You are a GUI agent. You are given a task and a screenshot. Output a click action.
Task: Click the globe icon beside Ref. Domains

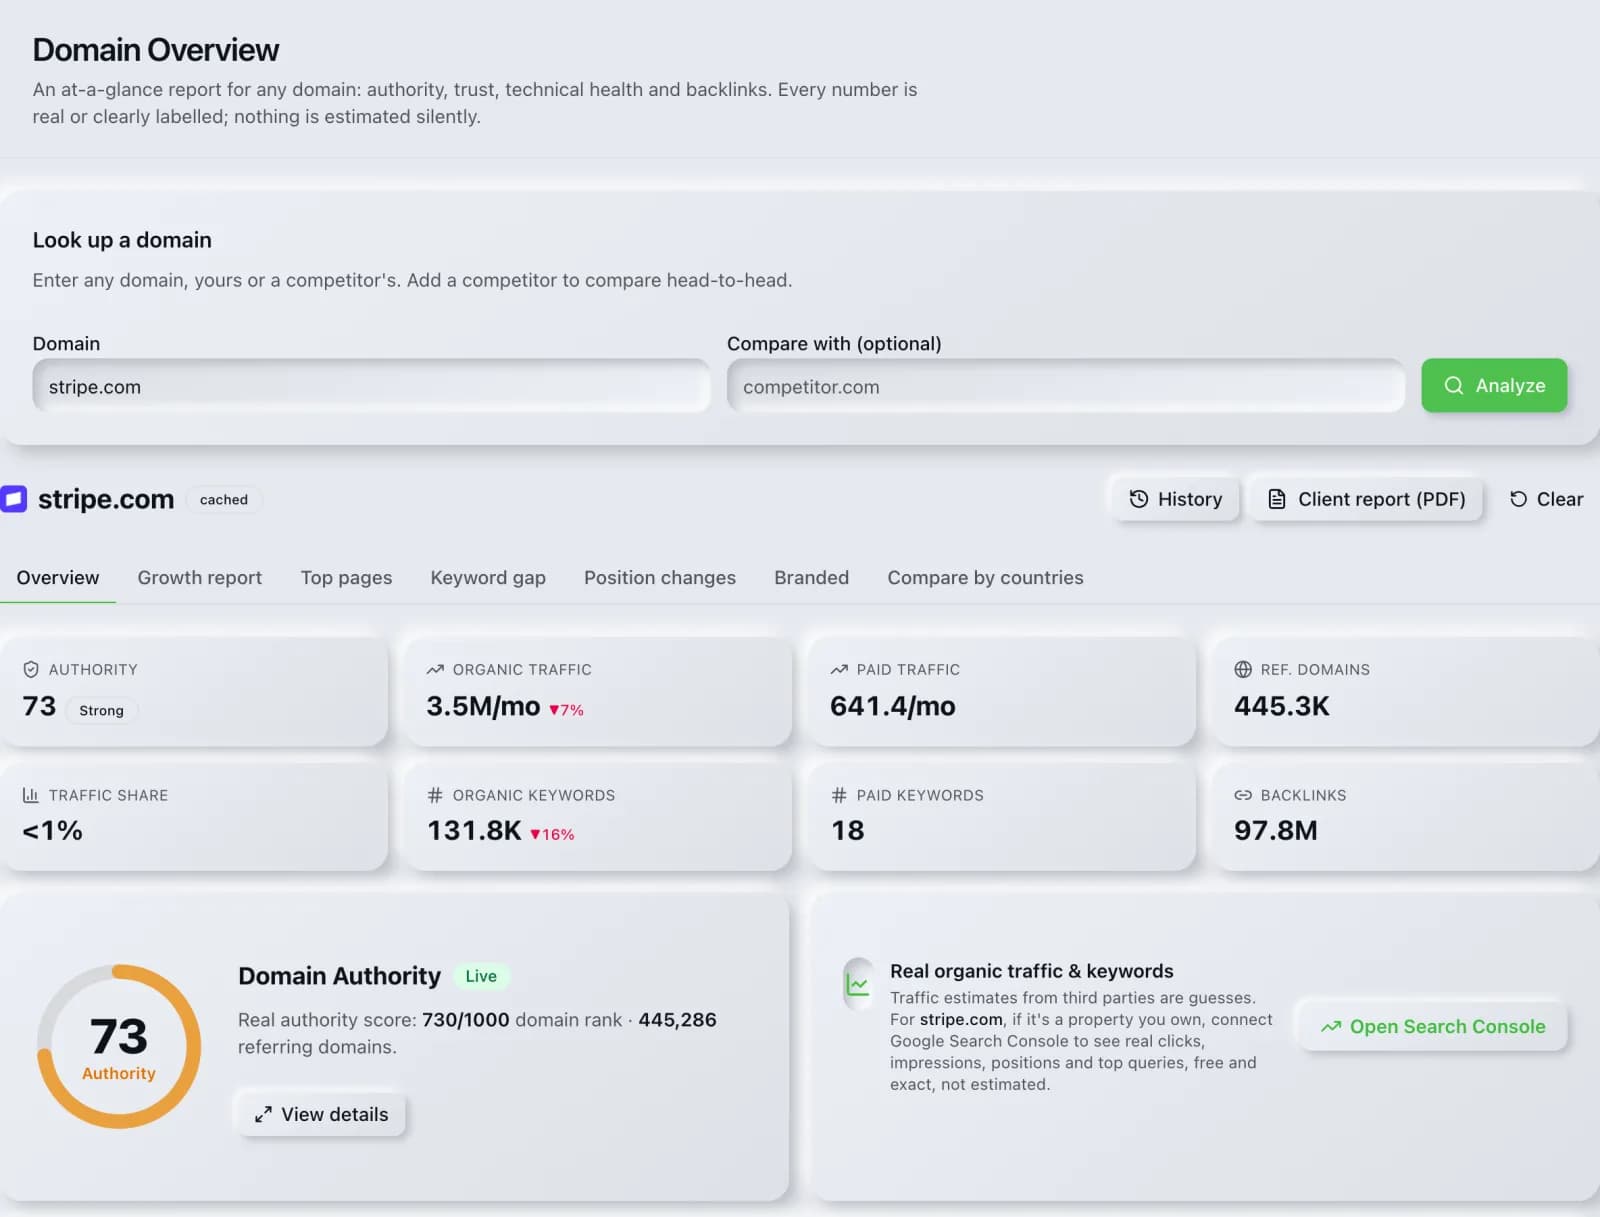point(1243,670)
